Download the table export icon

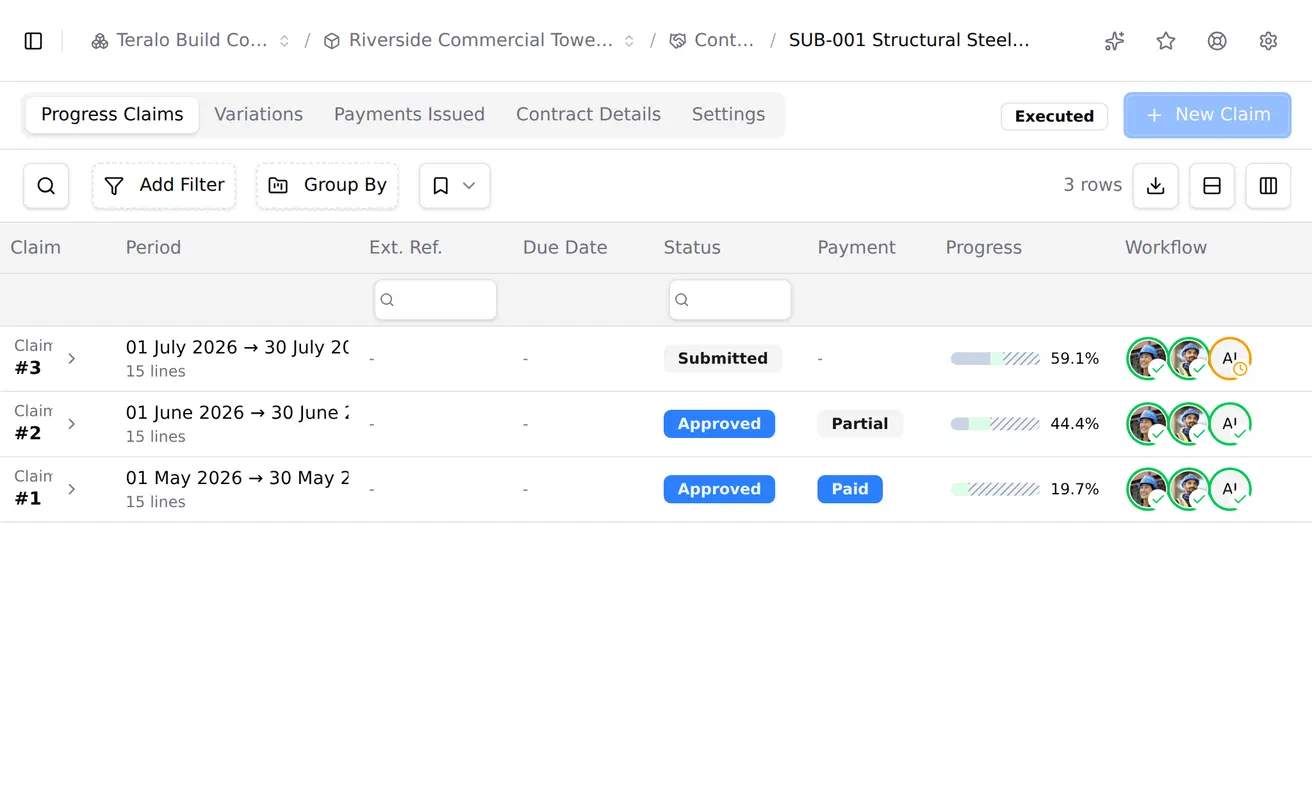[x=1155, y=186]
